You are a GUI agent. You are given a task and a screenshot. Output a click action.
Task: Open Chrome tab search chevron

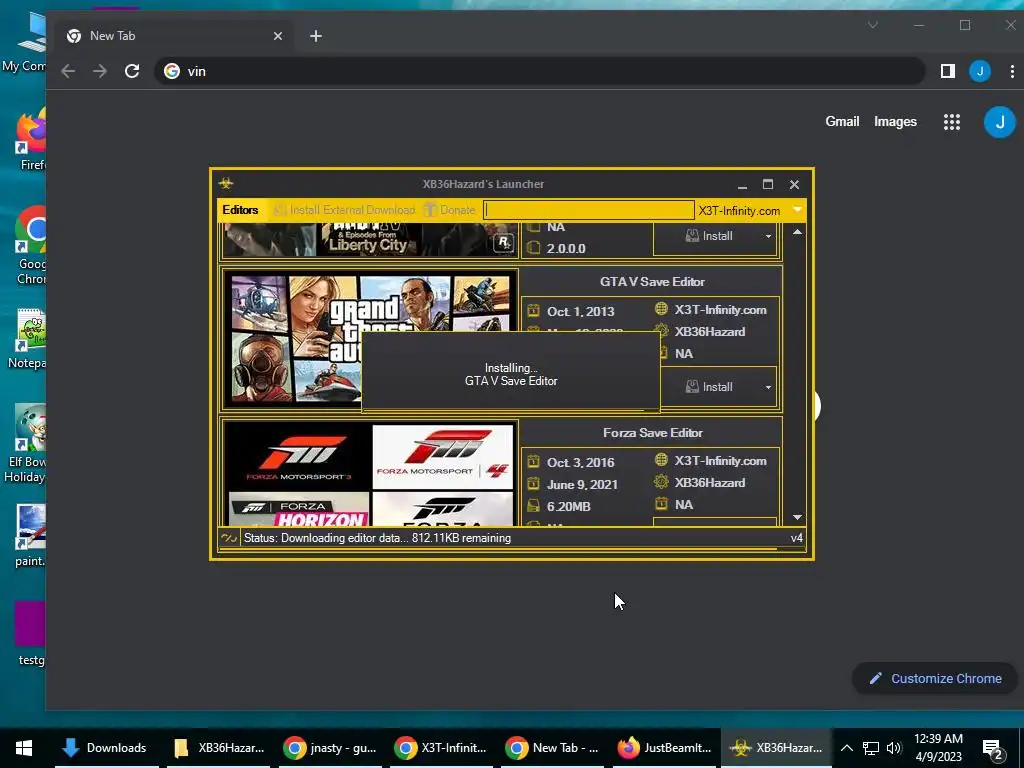872,25
